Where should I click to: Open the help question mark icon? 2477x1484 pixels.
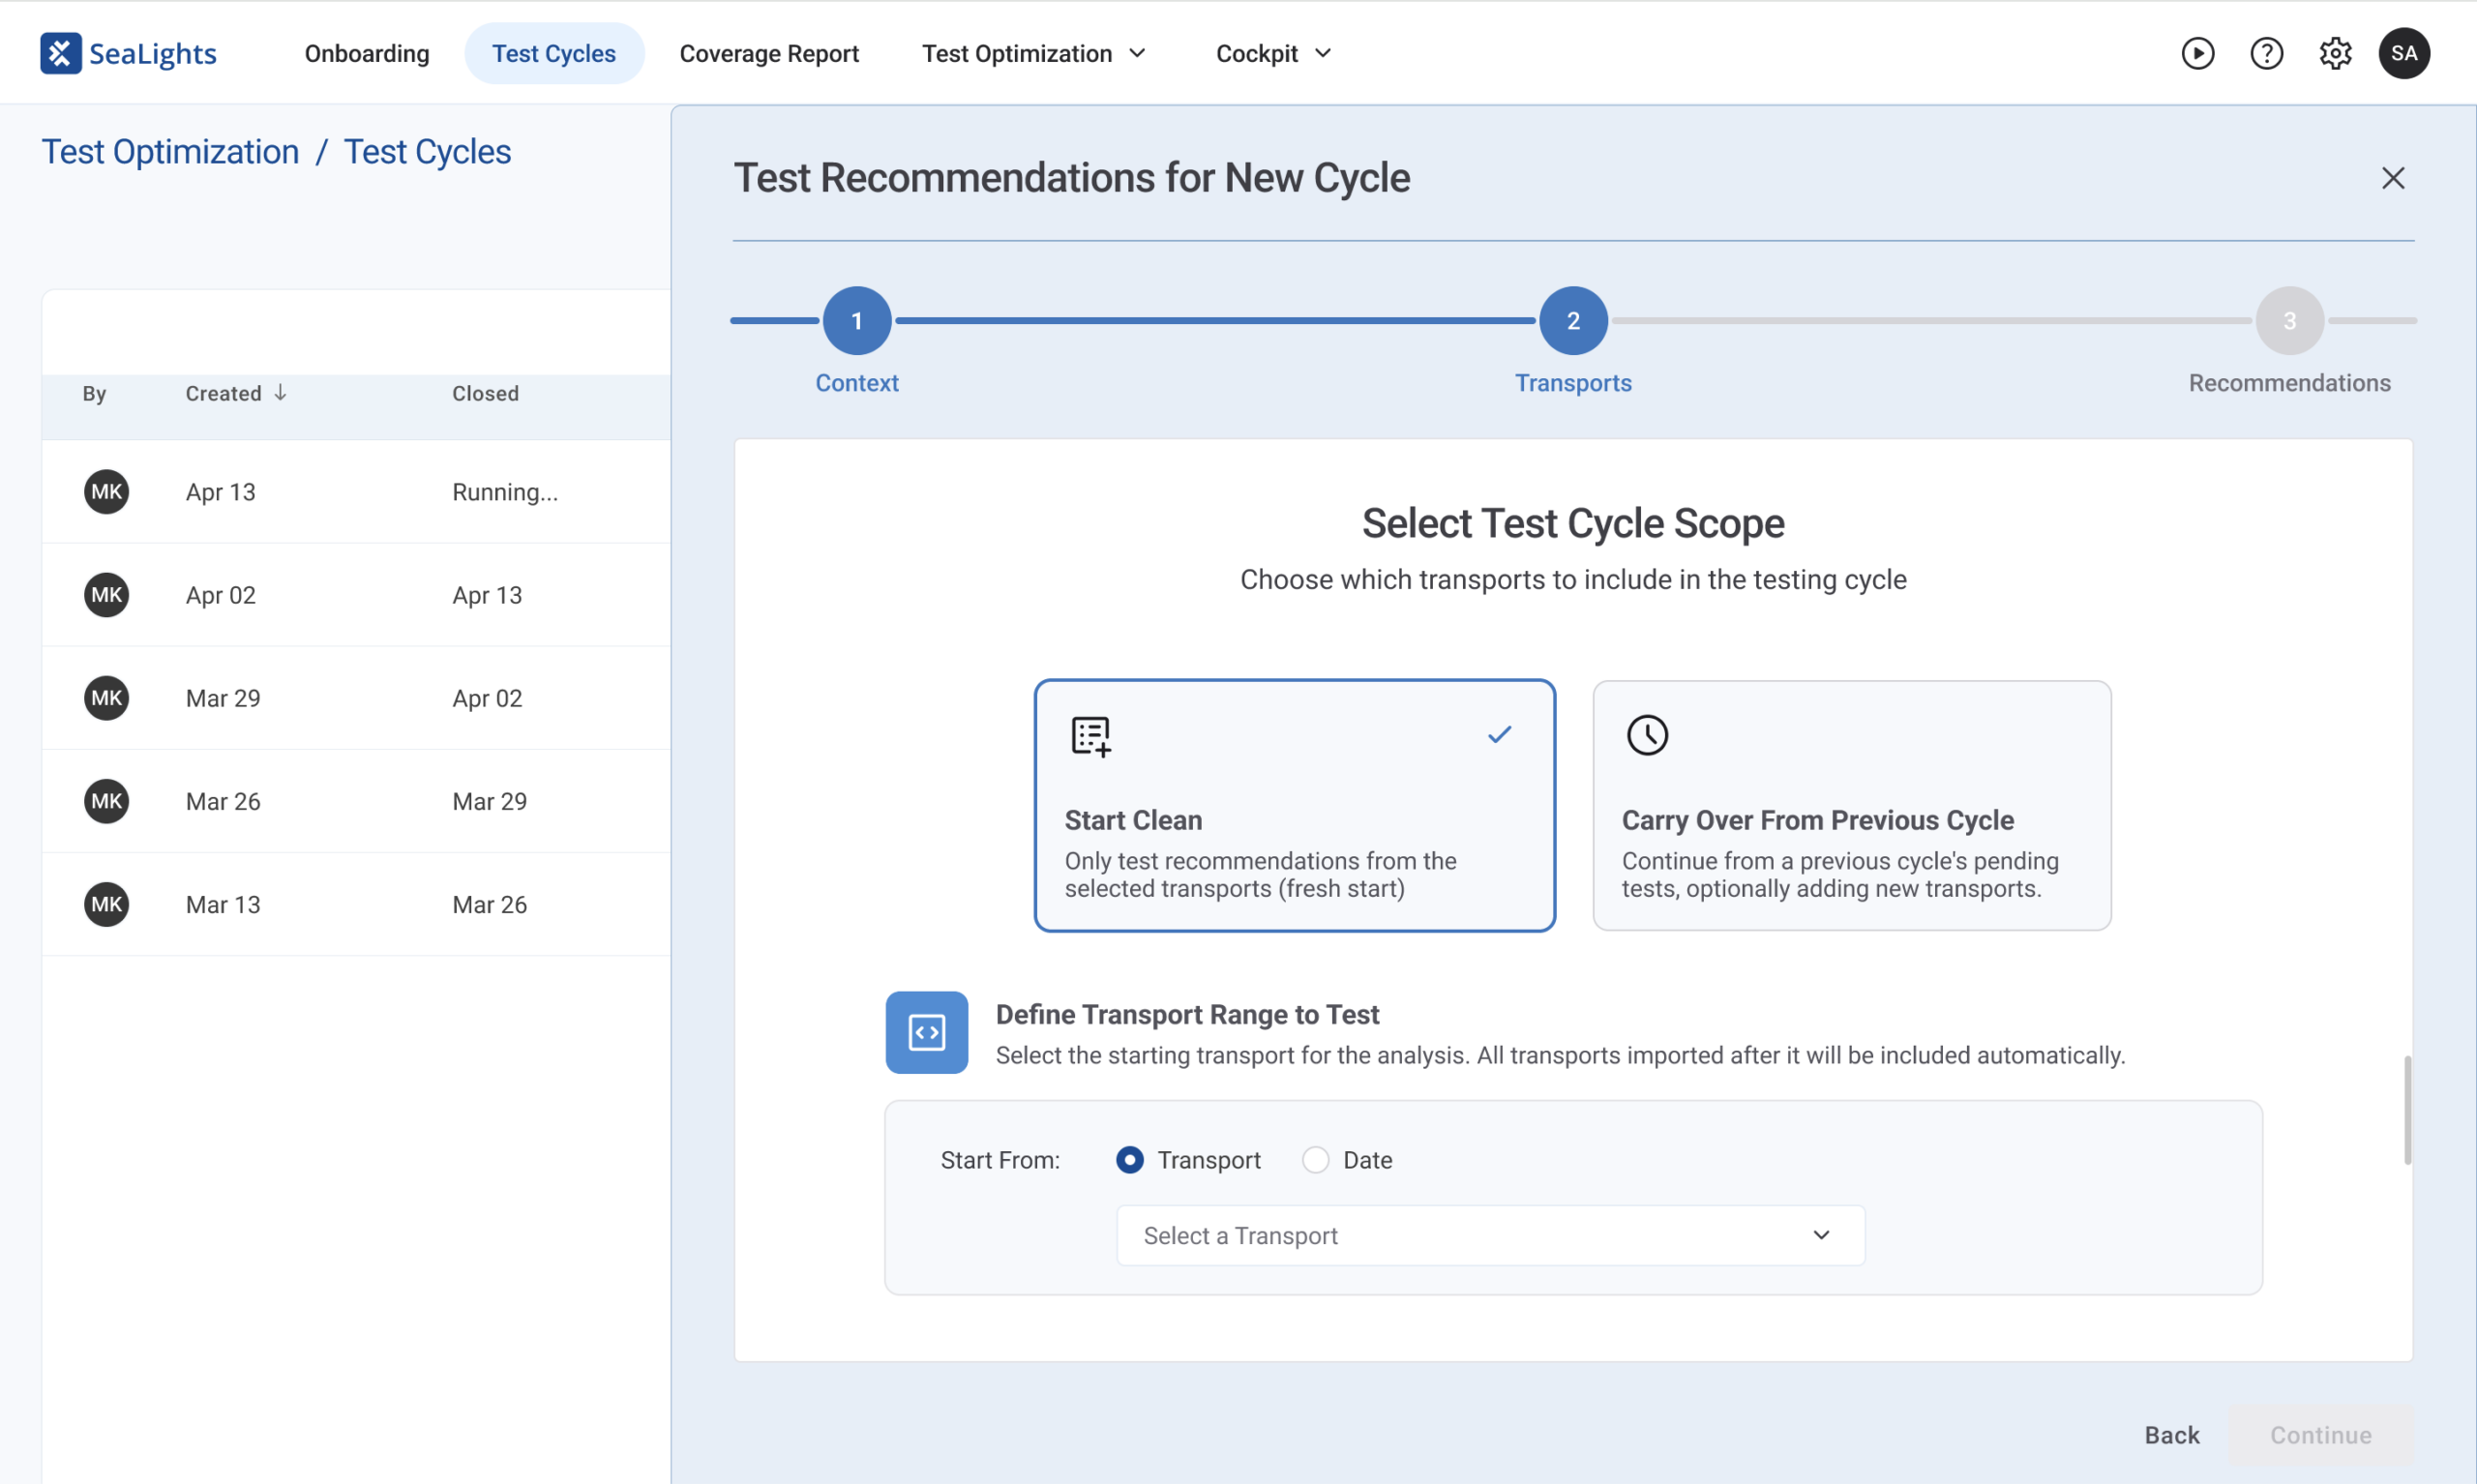pyautogui.click(x=2266, y=53)
